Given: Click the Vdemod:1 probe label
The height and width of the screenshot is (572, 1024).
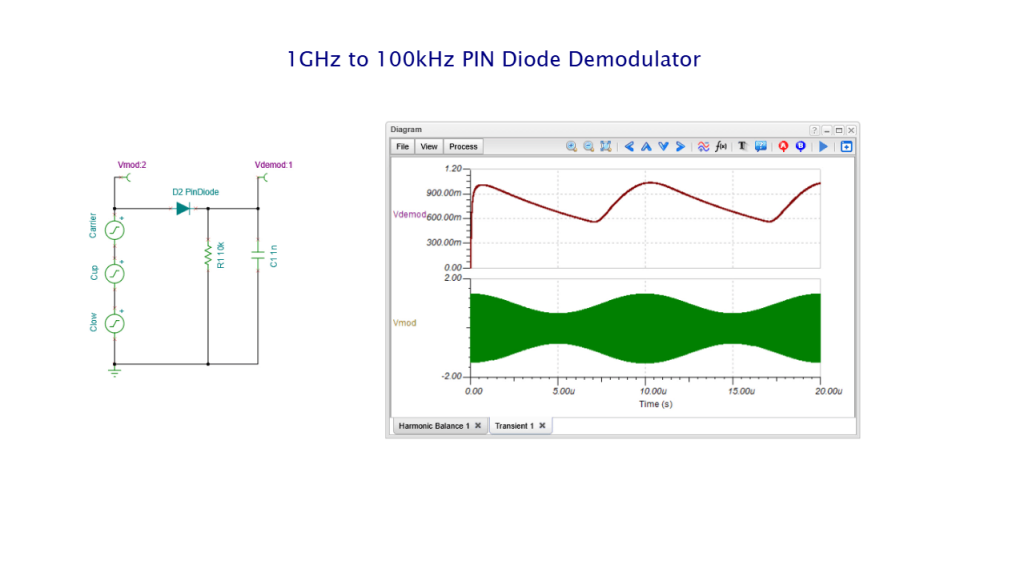Looking at the screenshot, I should point(274,165).
